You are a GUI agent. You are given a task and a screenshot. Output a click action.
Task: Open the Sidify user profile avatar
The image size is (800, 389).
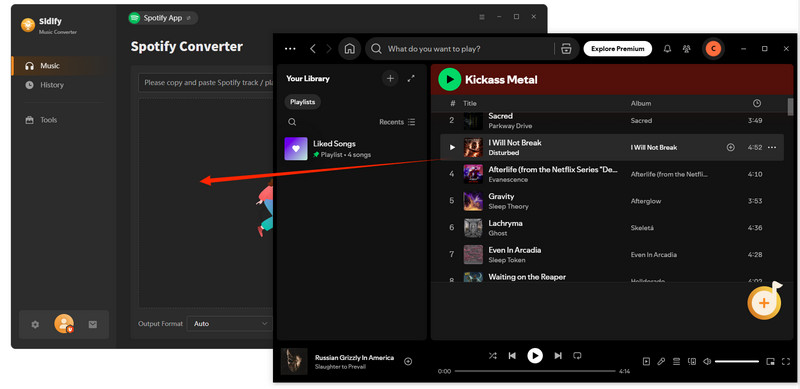[x=64, y=324]
